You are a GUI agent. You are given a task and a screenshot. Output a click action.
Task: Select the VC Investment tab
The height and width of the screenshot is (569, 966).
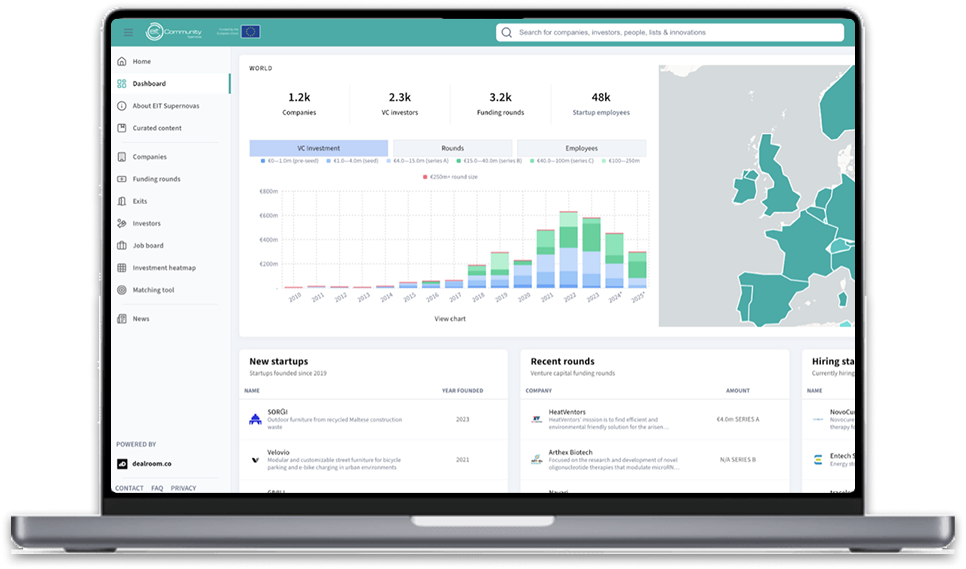point(318,148)
